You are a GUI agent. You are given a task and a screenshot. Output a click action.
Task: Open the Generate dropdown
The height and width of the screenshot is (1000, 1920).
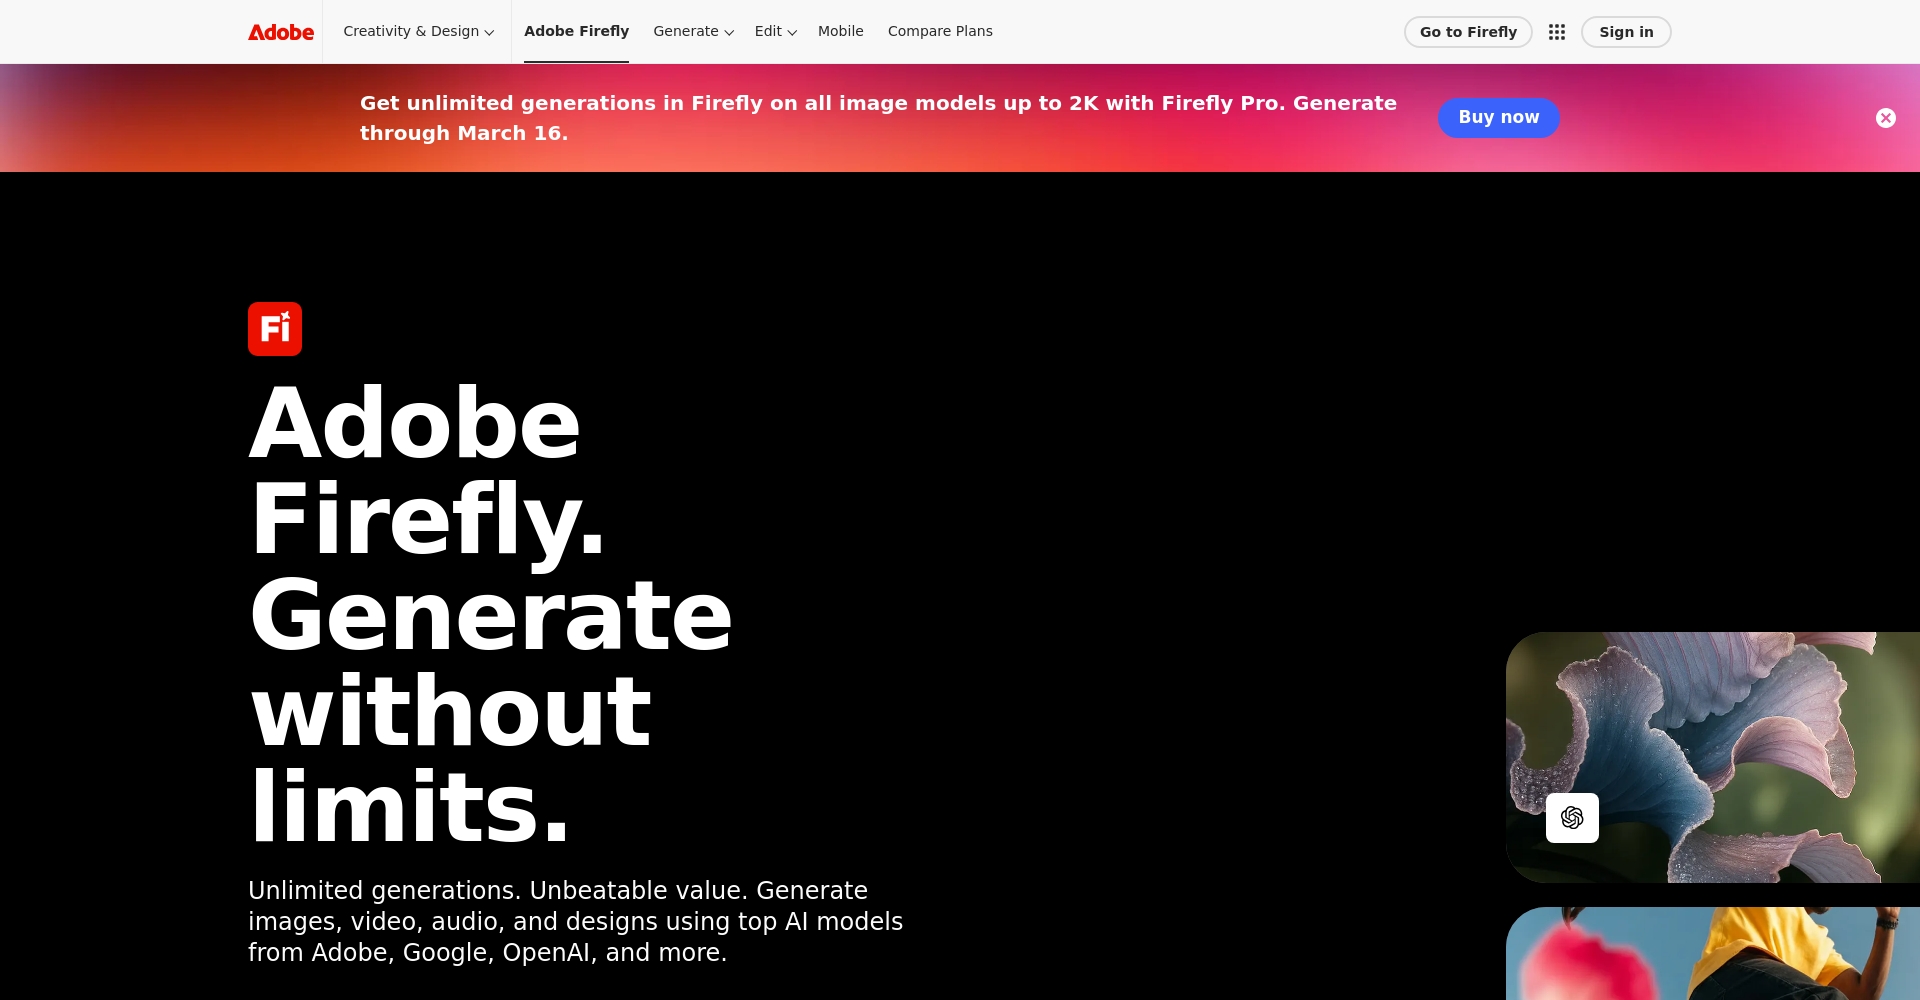693,31
